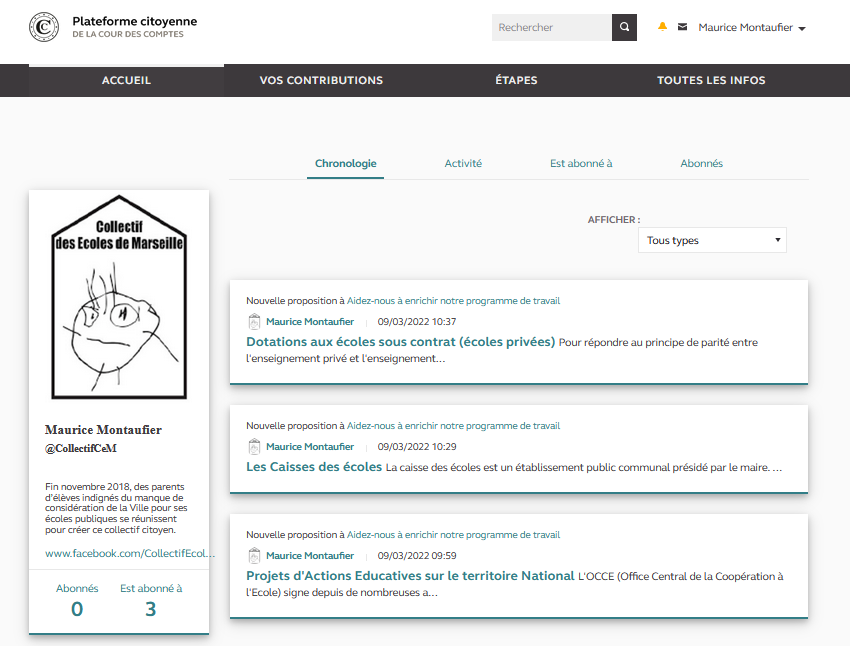Click avatar icon on 09:59 proposal

(x=254, y=555)
